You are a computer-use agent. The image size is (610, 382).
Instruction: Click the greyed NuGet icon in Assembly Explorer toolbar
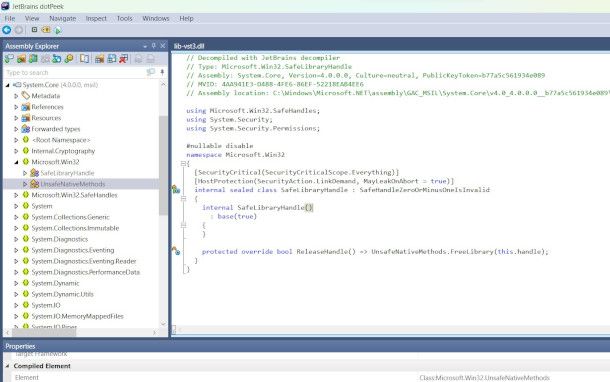pyautogui.click(x=45, y=59)
